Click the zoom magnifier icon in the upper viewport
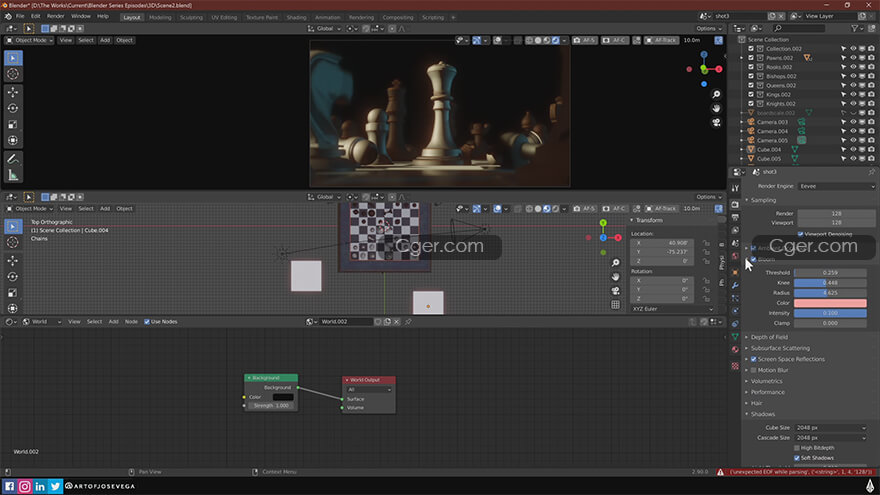Image resolution: width=880 pixels, height=495 pixels. (716, 94)
